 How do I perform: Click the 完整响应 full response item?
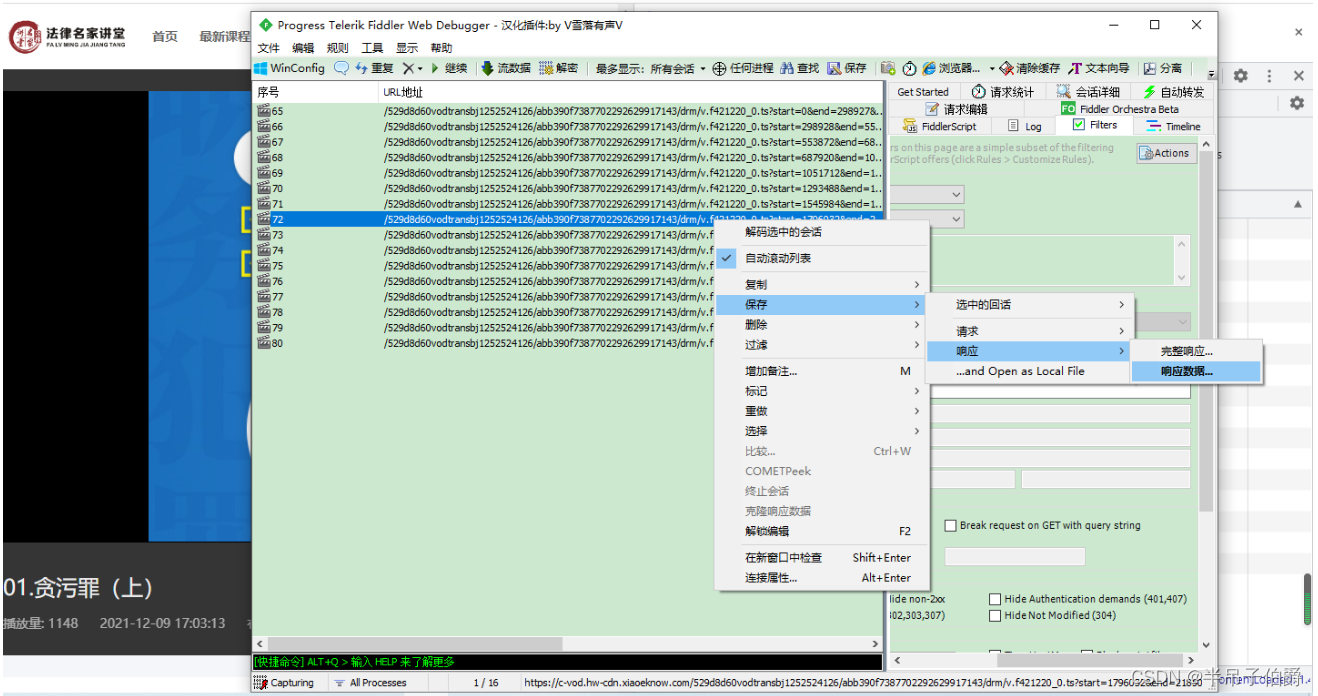click(1196, 351)
